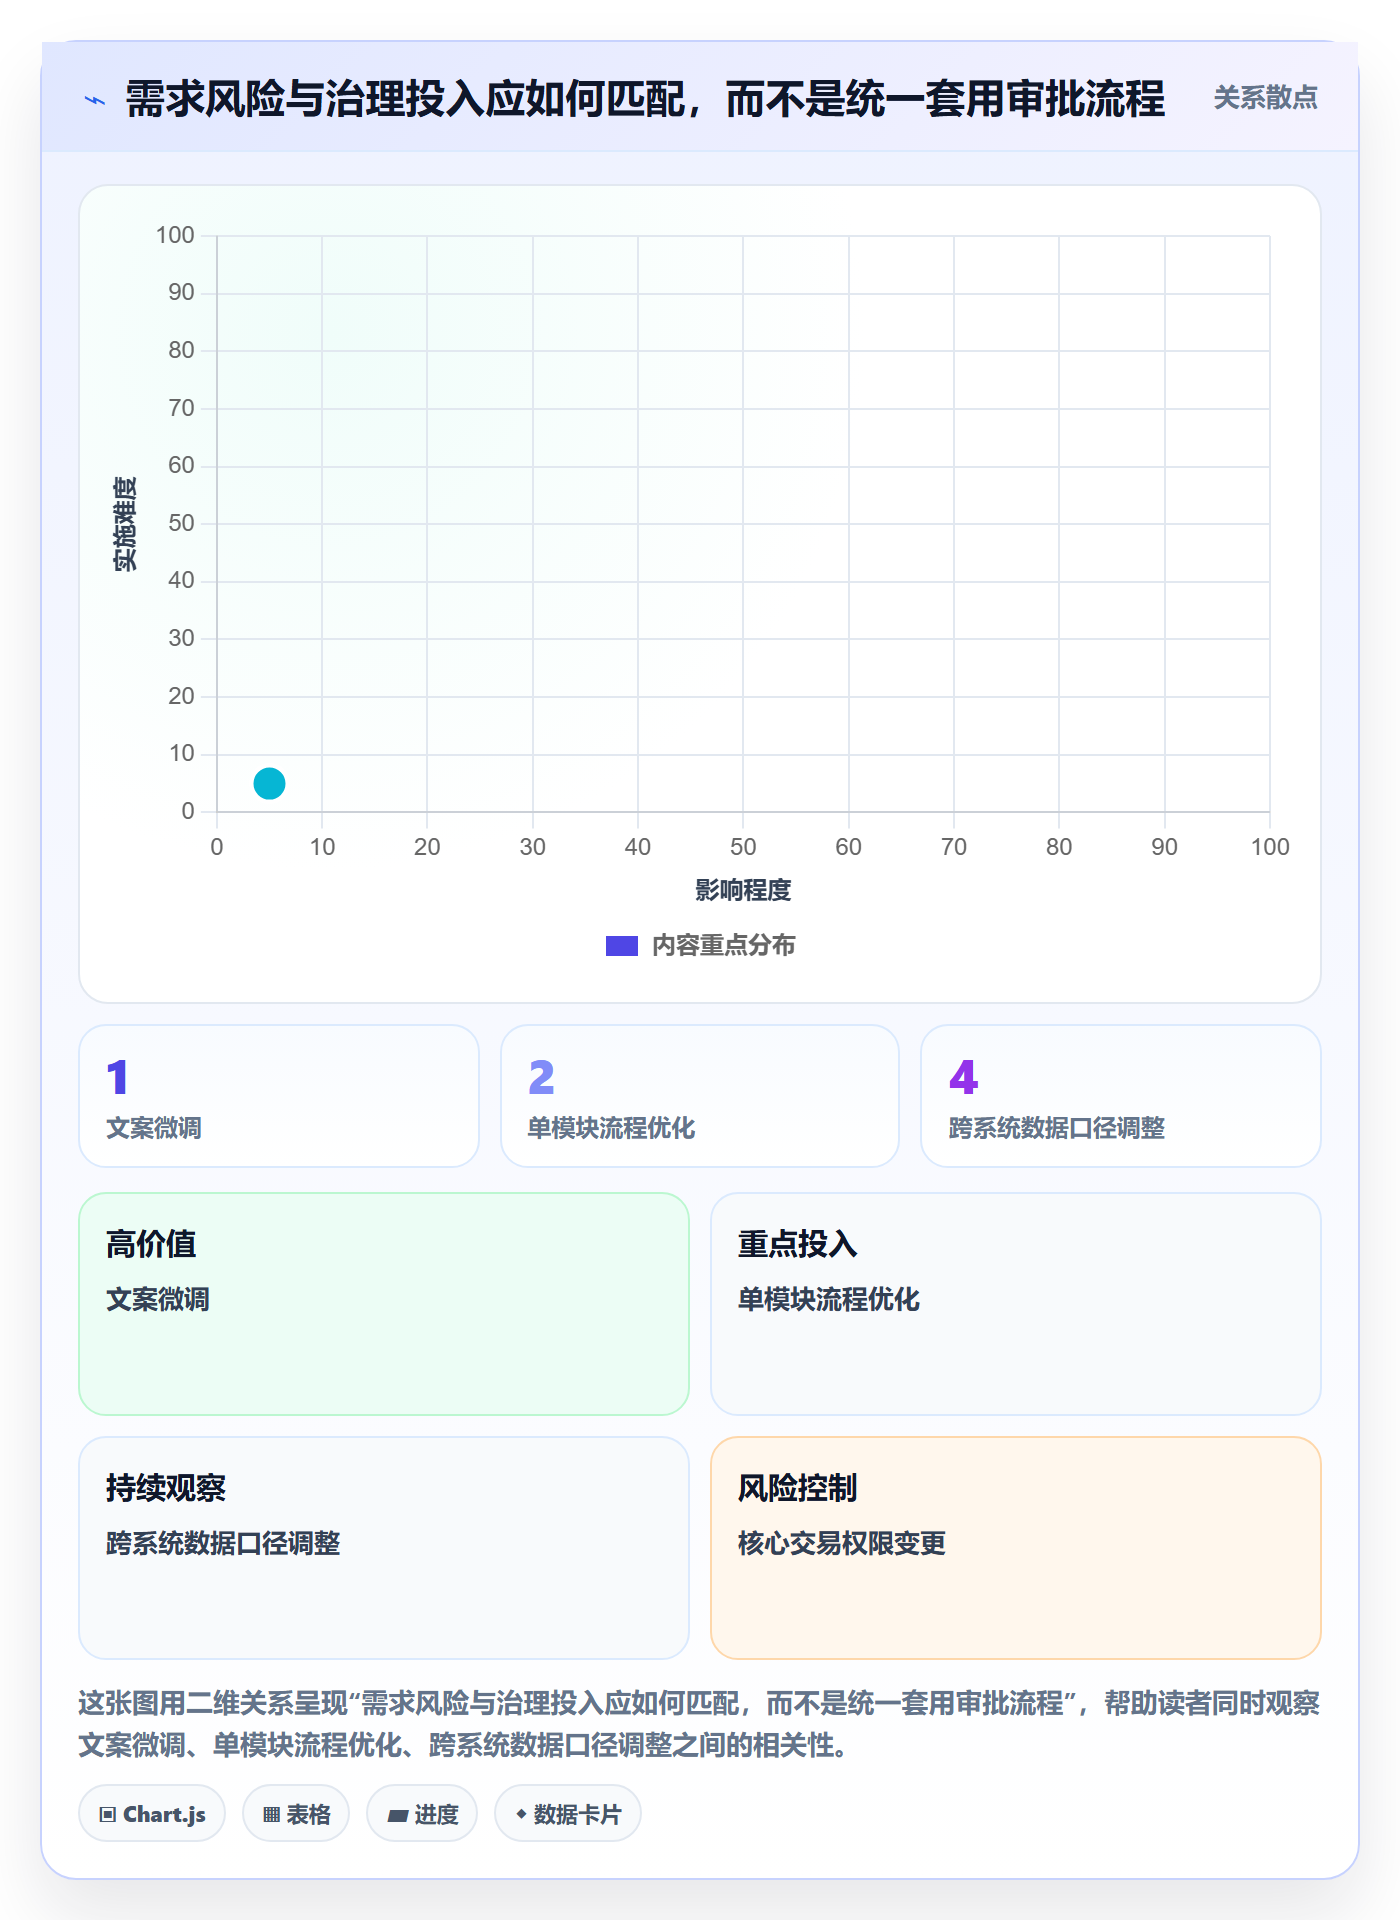Click the Chart.js tag chip
This screenshot has height=1920, width=1400.
(152, 1813)
